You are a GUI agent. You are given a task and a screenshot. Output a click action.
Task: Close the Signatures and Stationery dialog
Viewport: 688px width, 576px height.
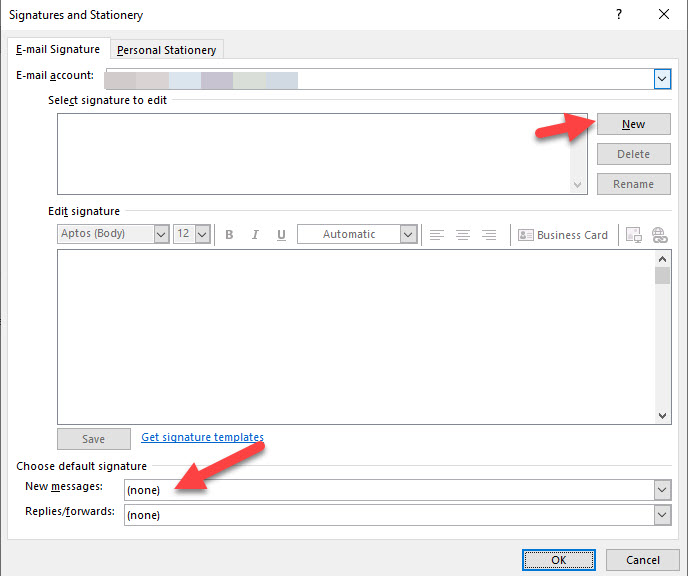click(x=664, y=14)
